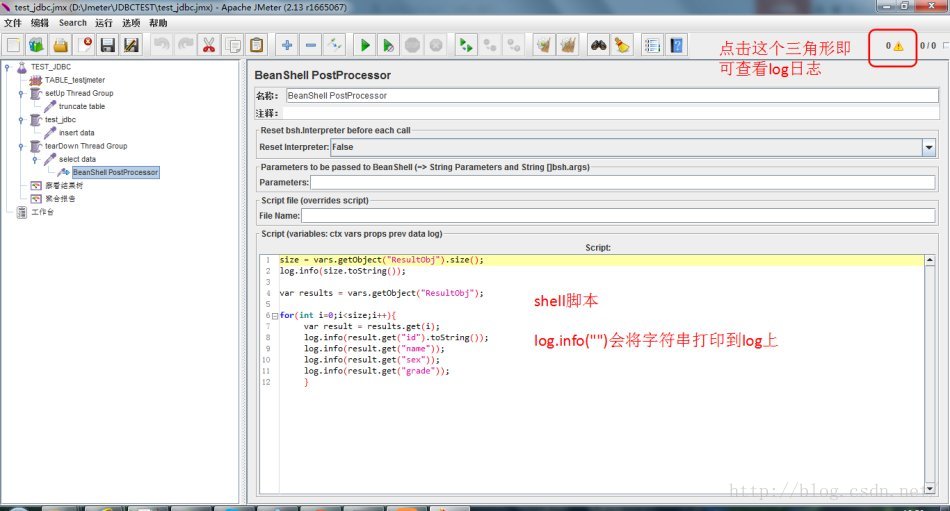Select the 工作台 workbench node
This screenshot has height=511, width=950.
point(42,212)
